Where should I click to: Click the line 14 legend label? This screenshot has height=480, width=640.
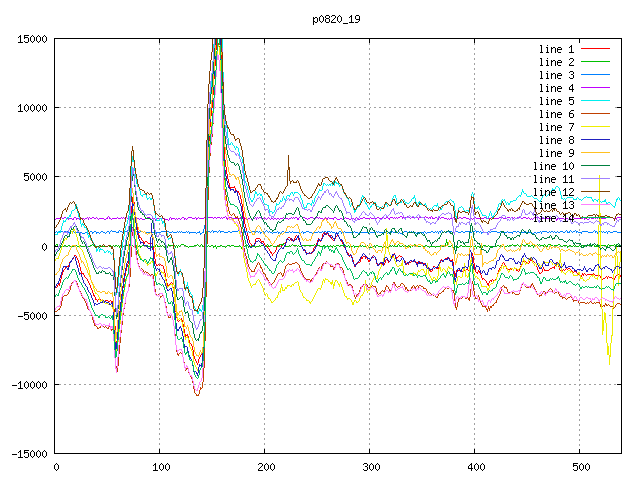pos(553,218)
